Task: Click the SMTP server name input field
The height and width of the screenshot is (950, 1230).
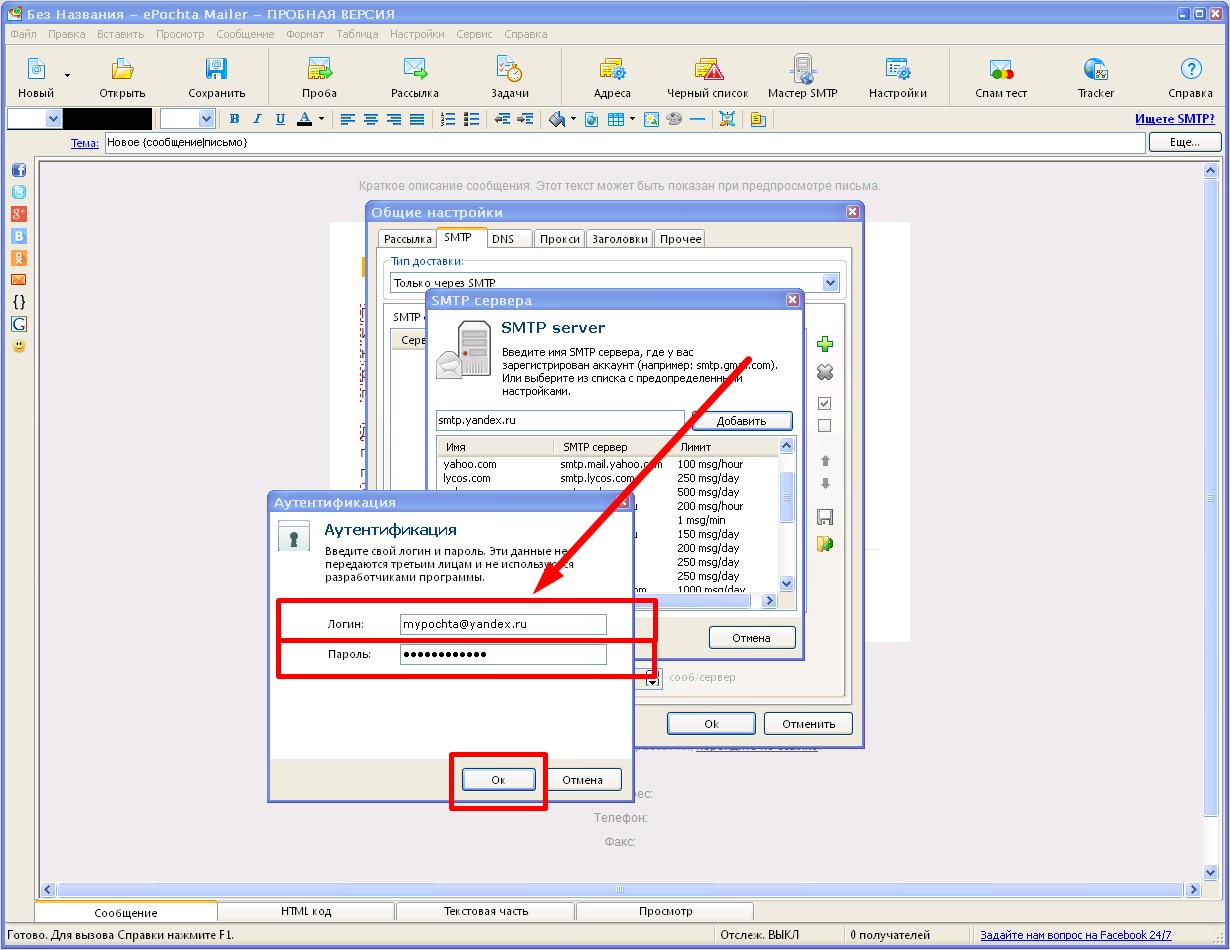Action: coord(560,420)
